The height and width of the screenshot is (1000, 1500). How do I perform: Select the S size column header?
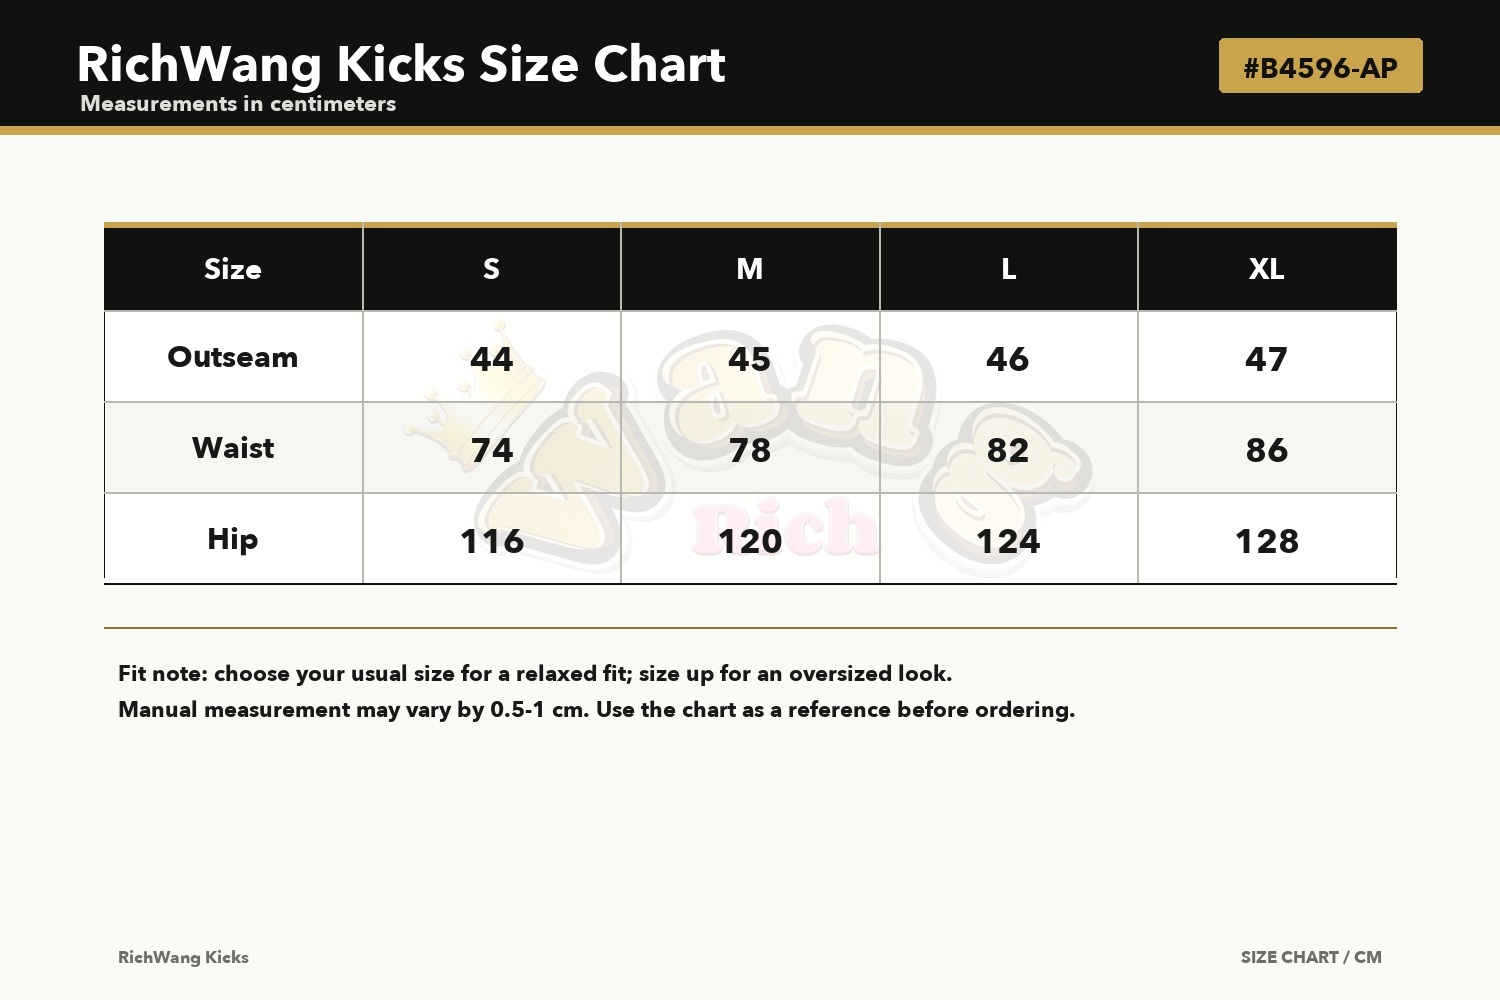pos(492,269)
